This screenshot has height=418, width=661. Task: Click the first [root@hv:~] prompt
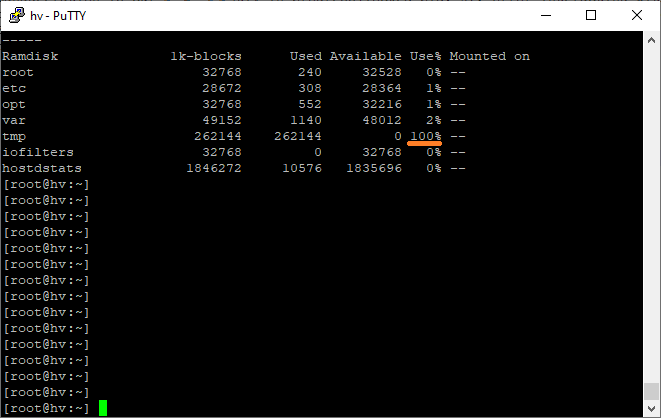(46, 184)
